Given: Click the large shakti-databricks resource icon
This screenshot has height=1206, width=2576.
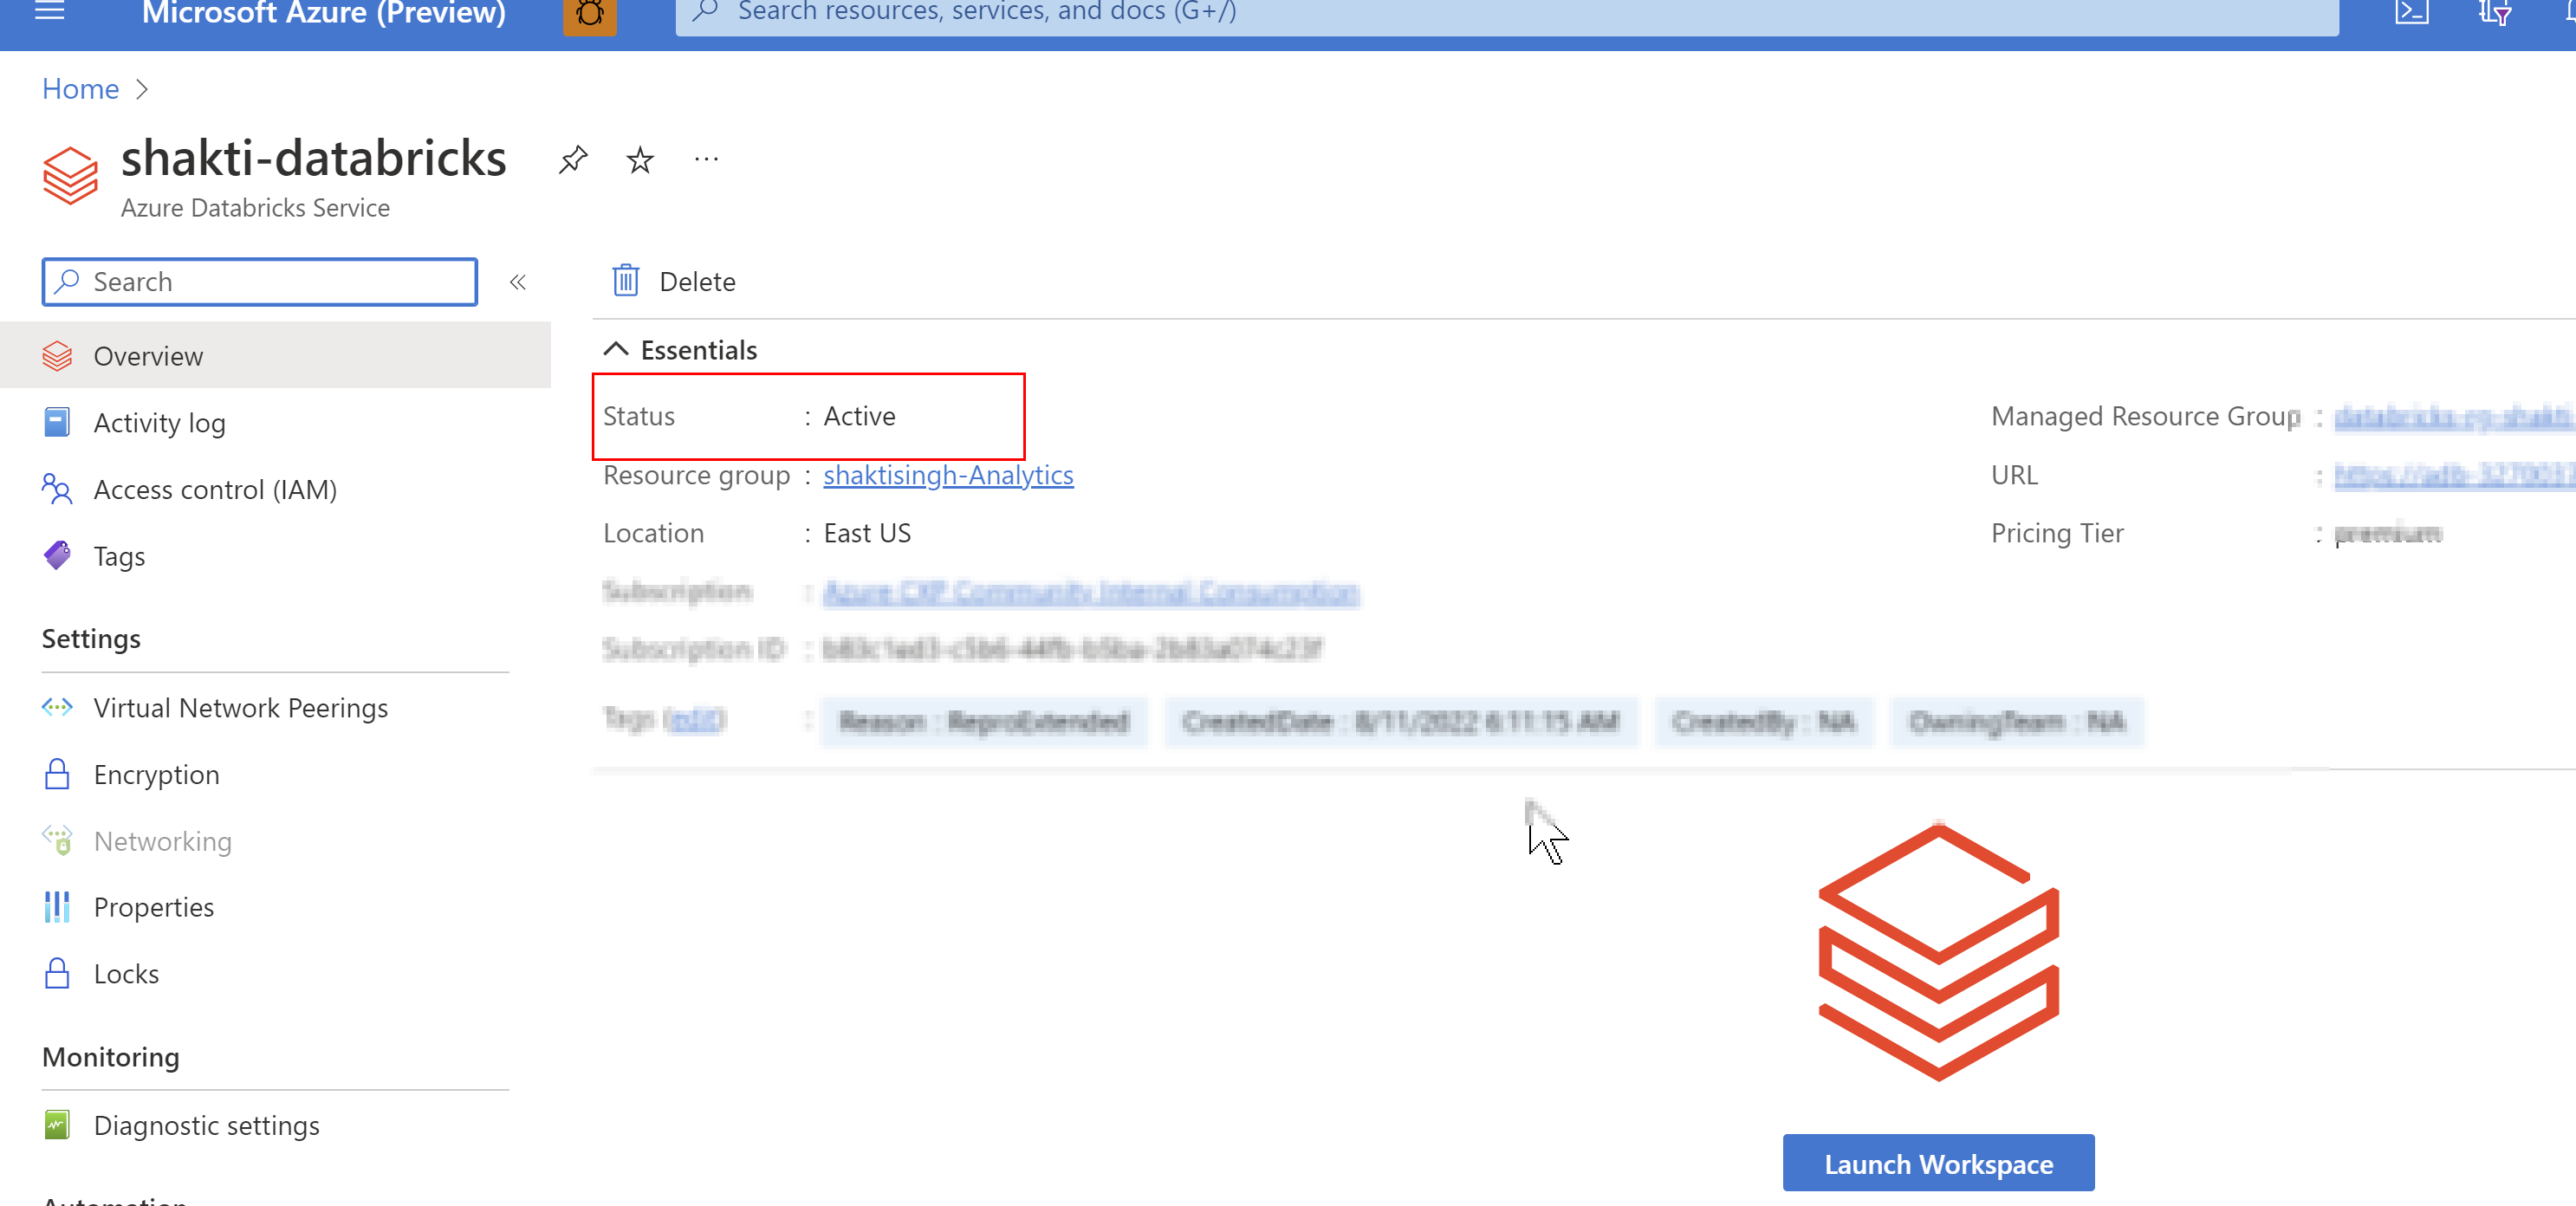Looking at the screenshot, I should click(x=70, y=175).
